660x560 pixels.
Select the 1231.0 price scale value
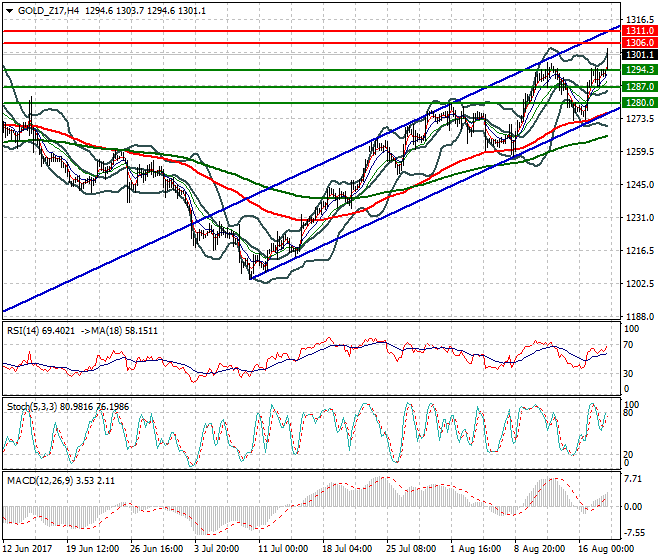click(640, 218)
